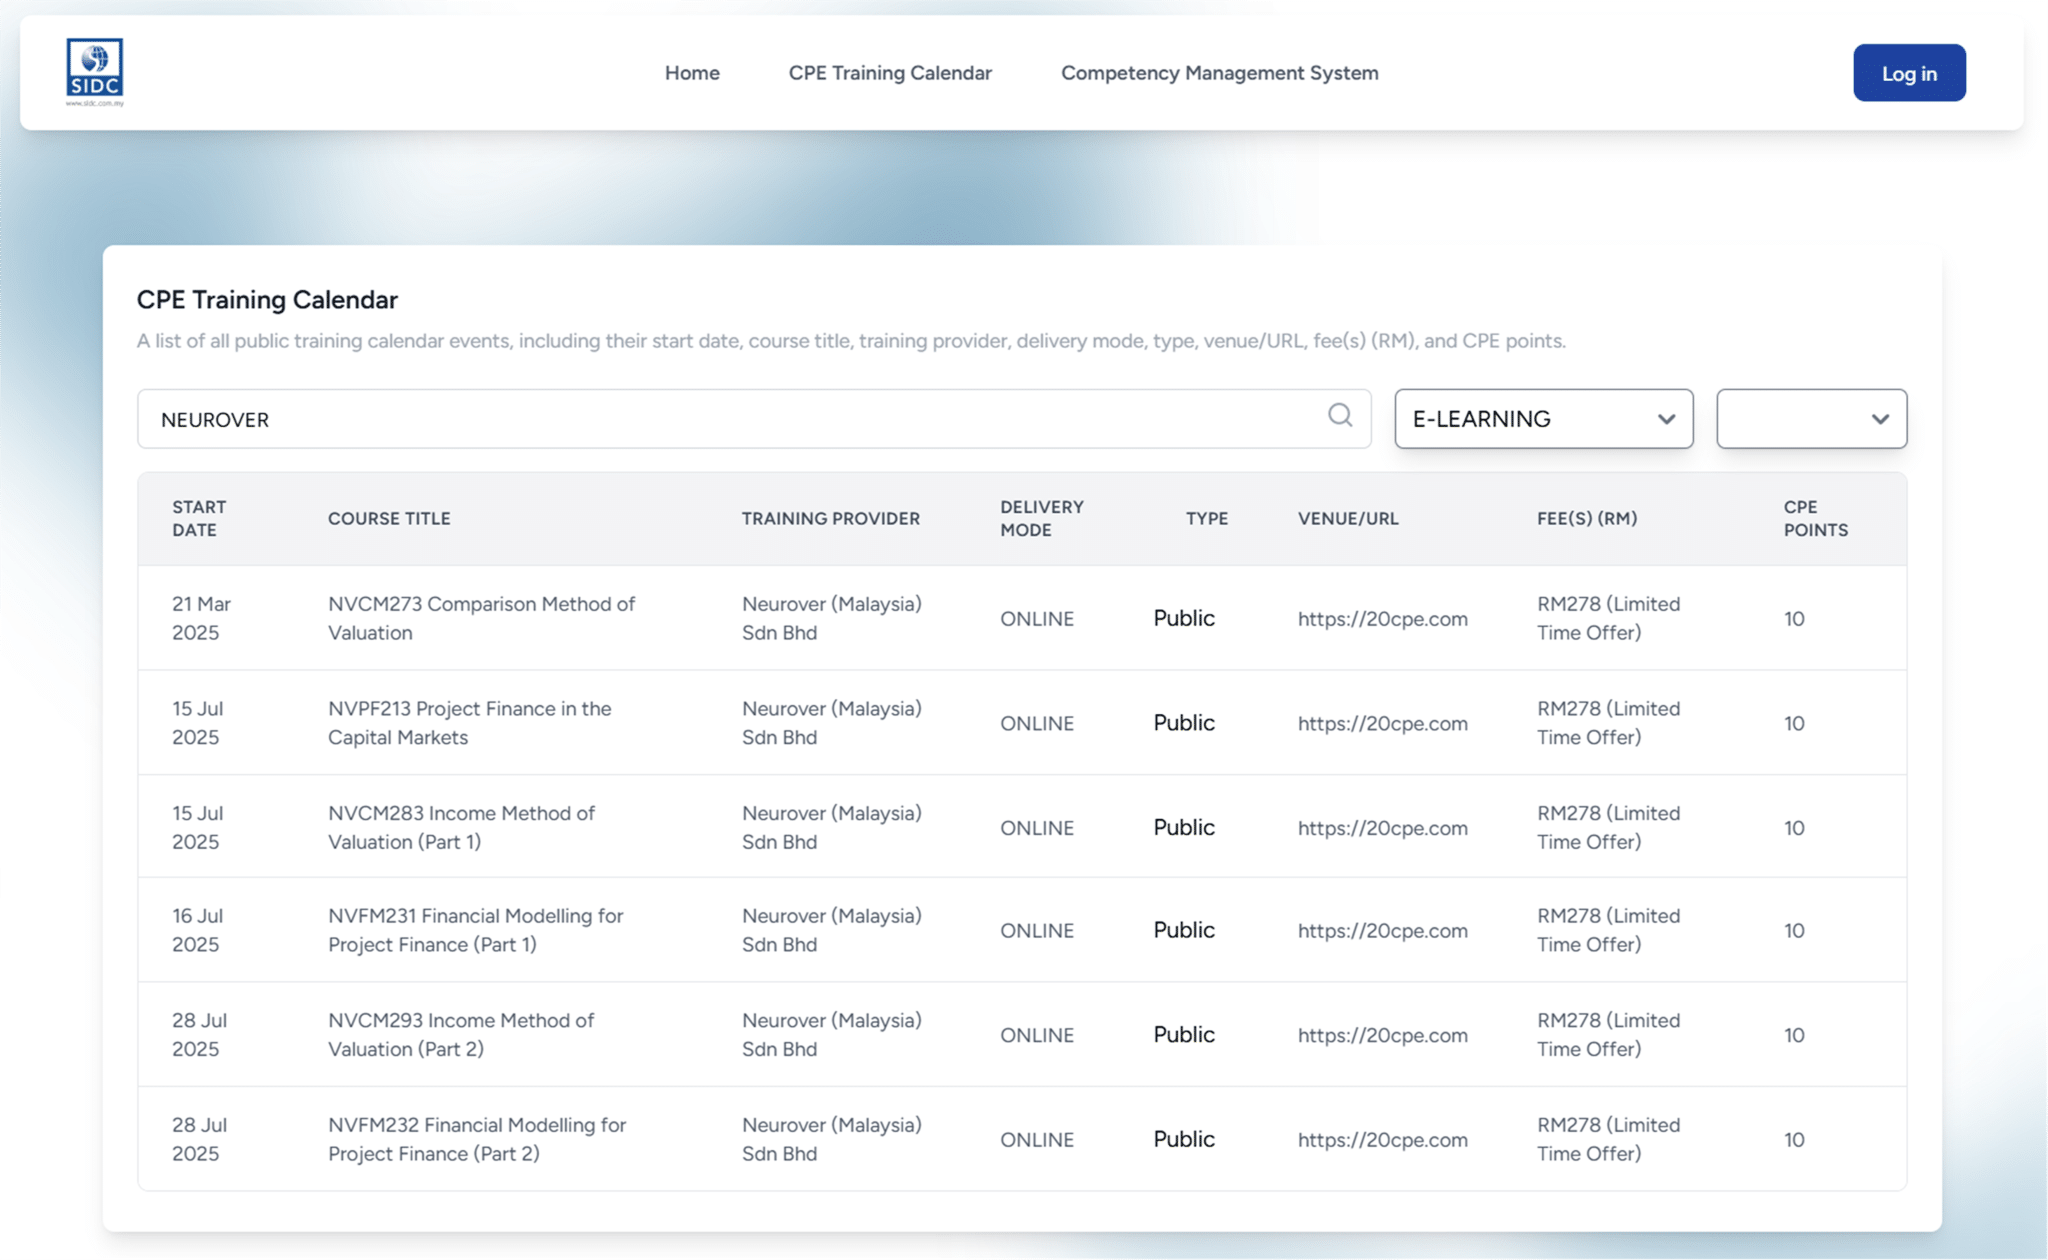Click the START DATE column header
Viewport: 2048px width, 1260px height.
[x=199, y=518]
